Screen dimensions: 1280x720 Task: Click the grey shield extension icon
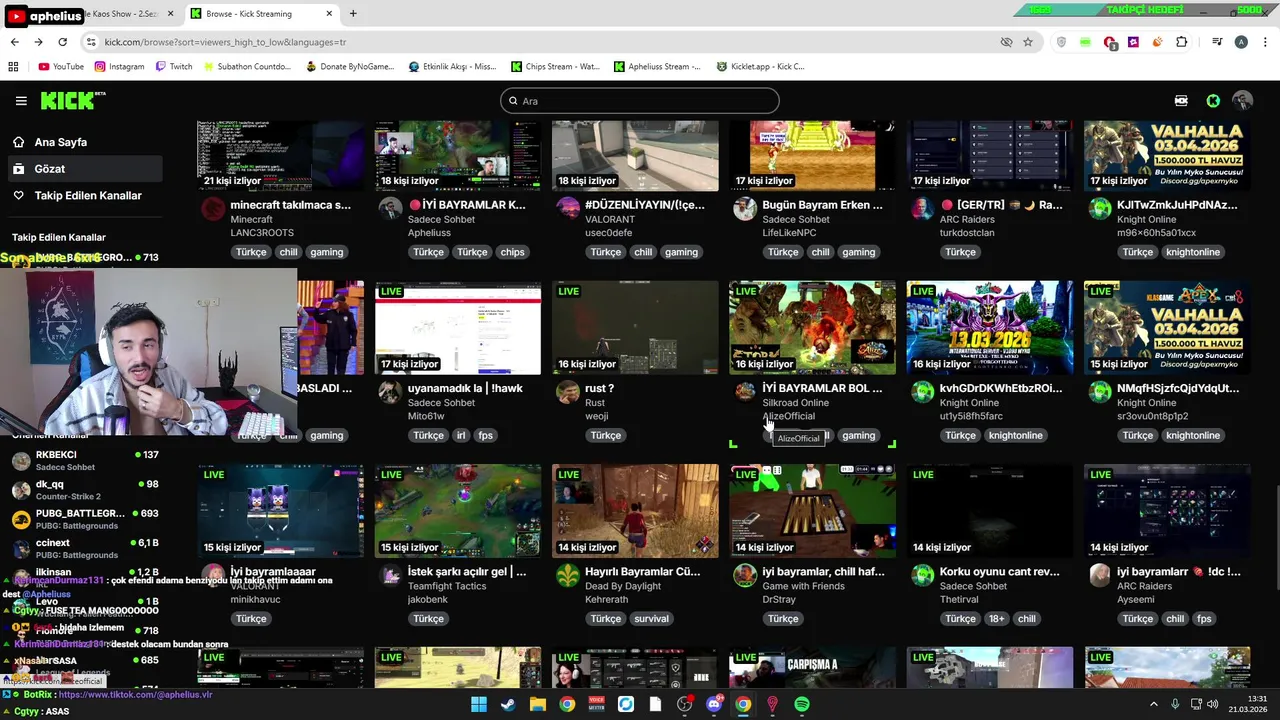(x=1061, y=42)
